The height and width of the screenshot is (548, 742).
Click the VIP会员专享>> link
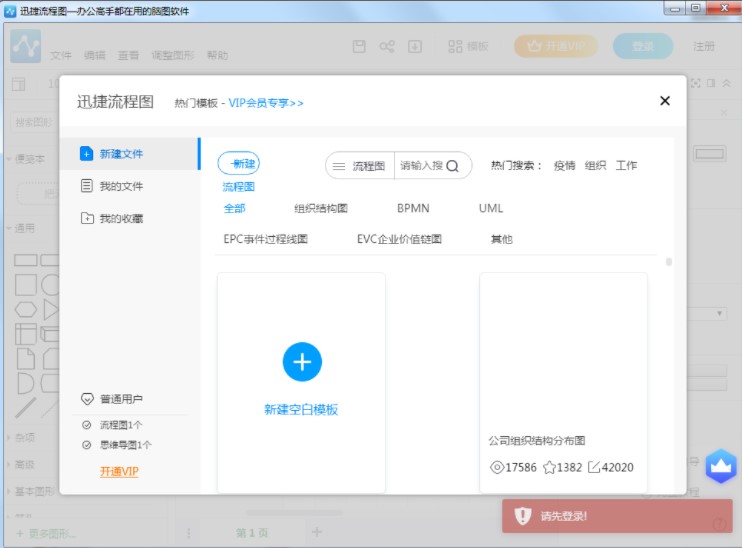coord(266,103)
